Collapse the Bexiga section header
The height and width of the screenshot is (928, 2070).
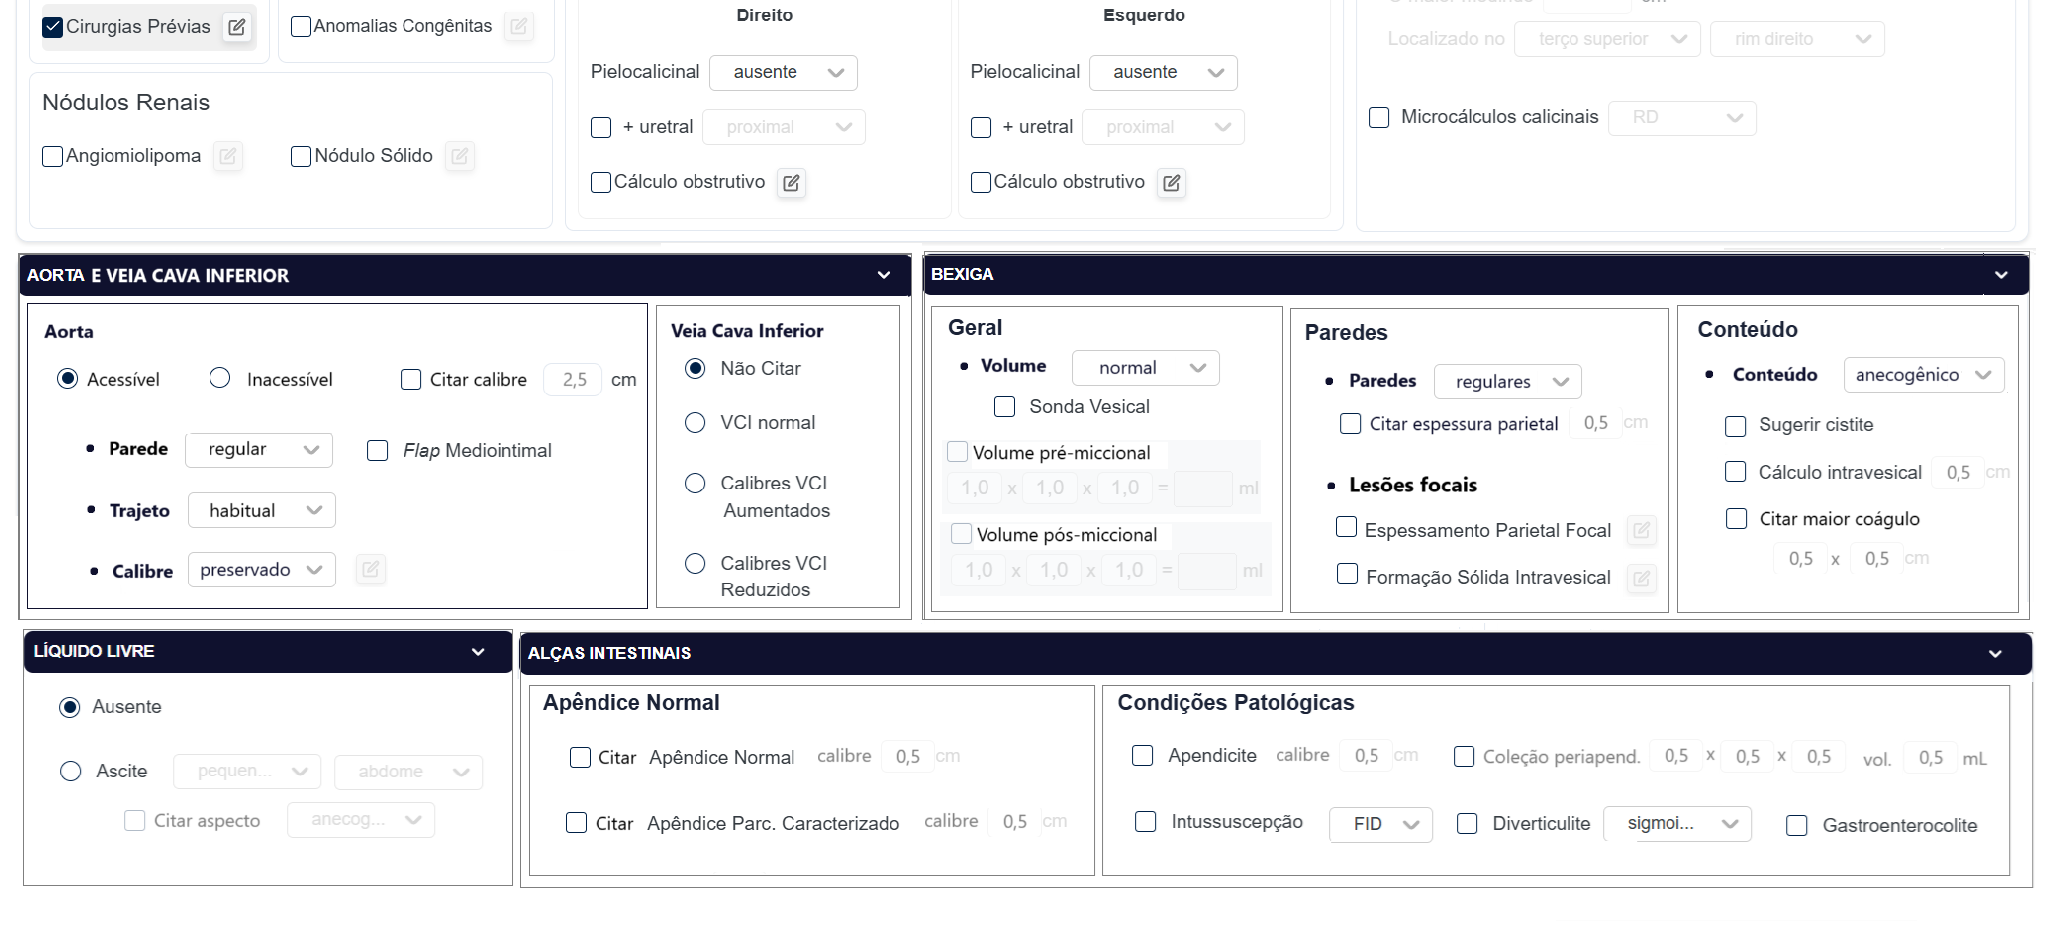(2001, 275)
